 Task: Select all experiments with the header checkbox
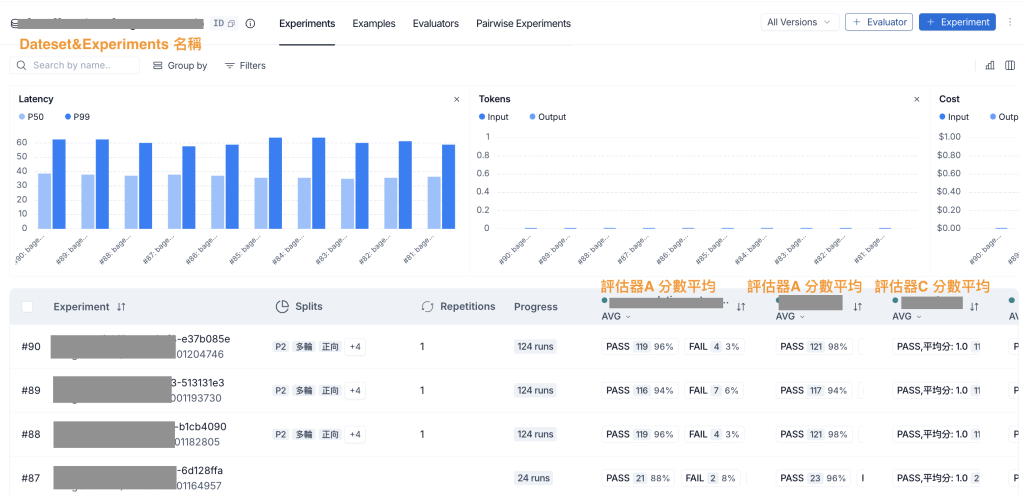click(x=27, y=307)
